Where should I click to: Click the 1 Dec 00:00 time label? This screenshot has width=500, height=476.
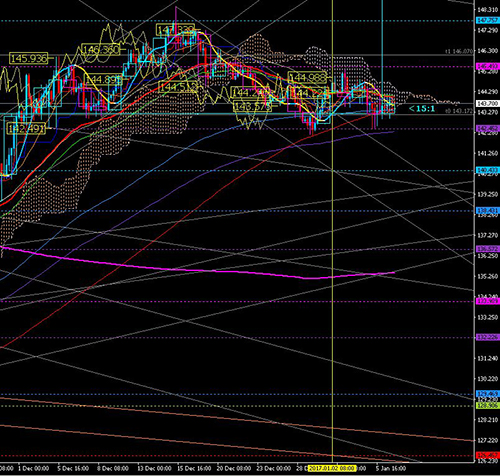(x=33, y=468)
